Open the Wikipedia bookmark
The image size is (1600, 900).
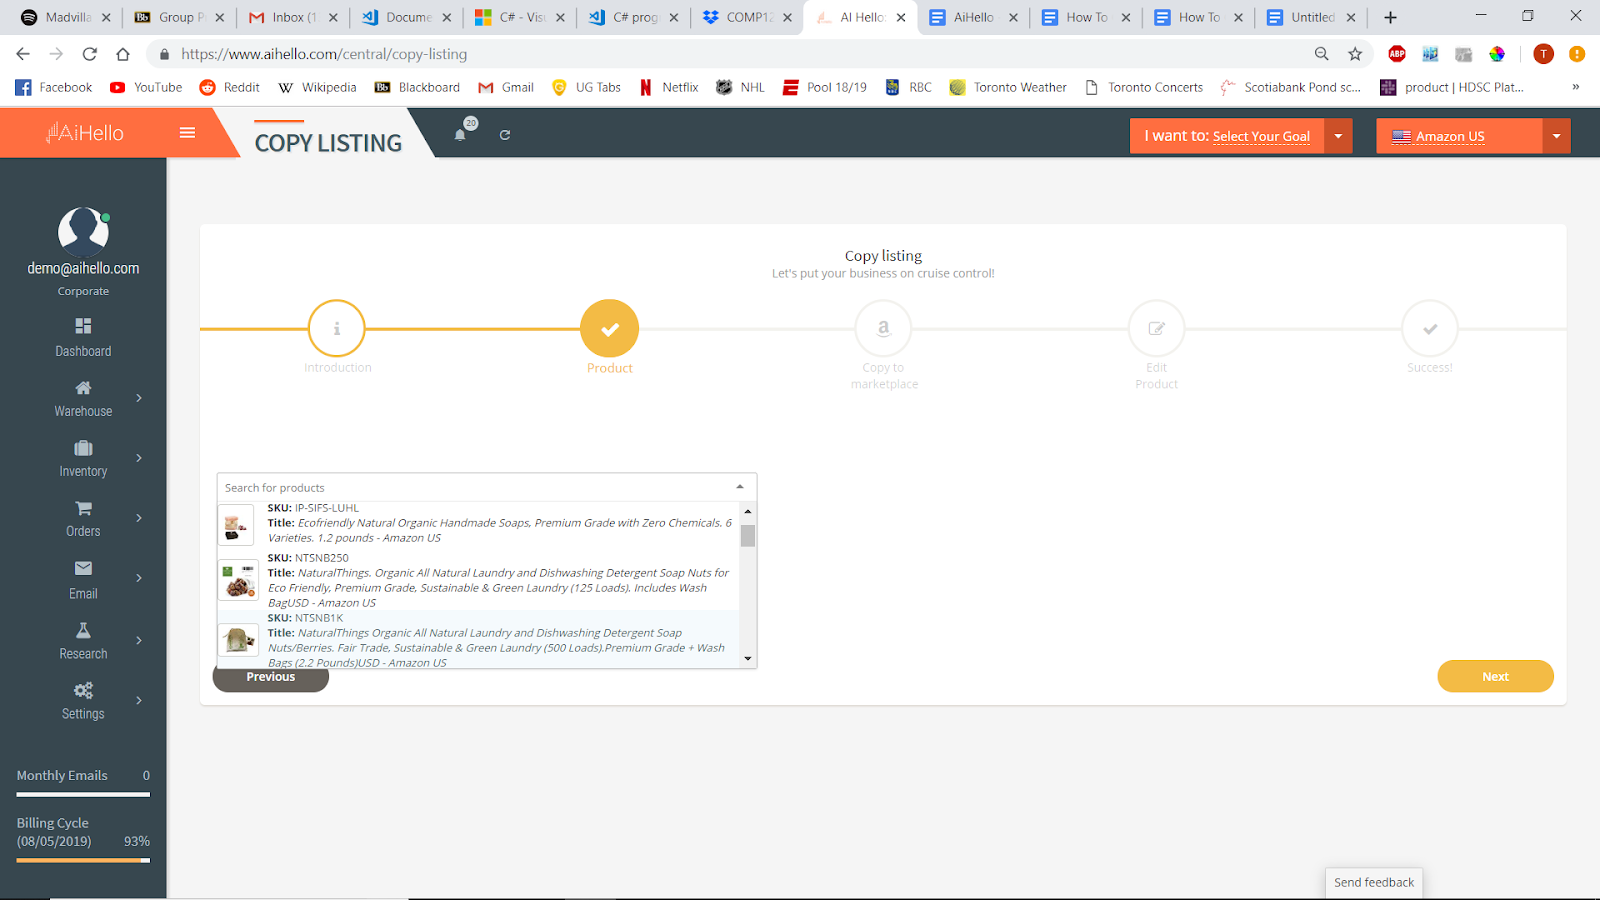point(317,87)
